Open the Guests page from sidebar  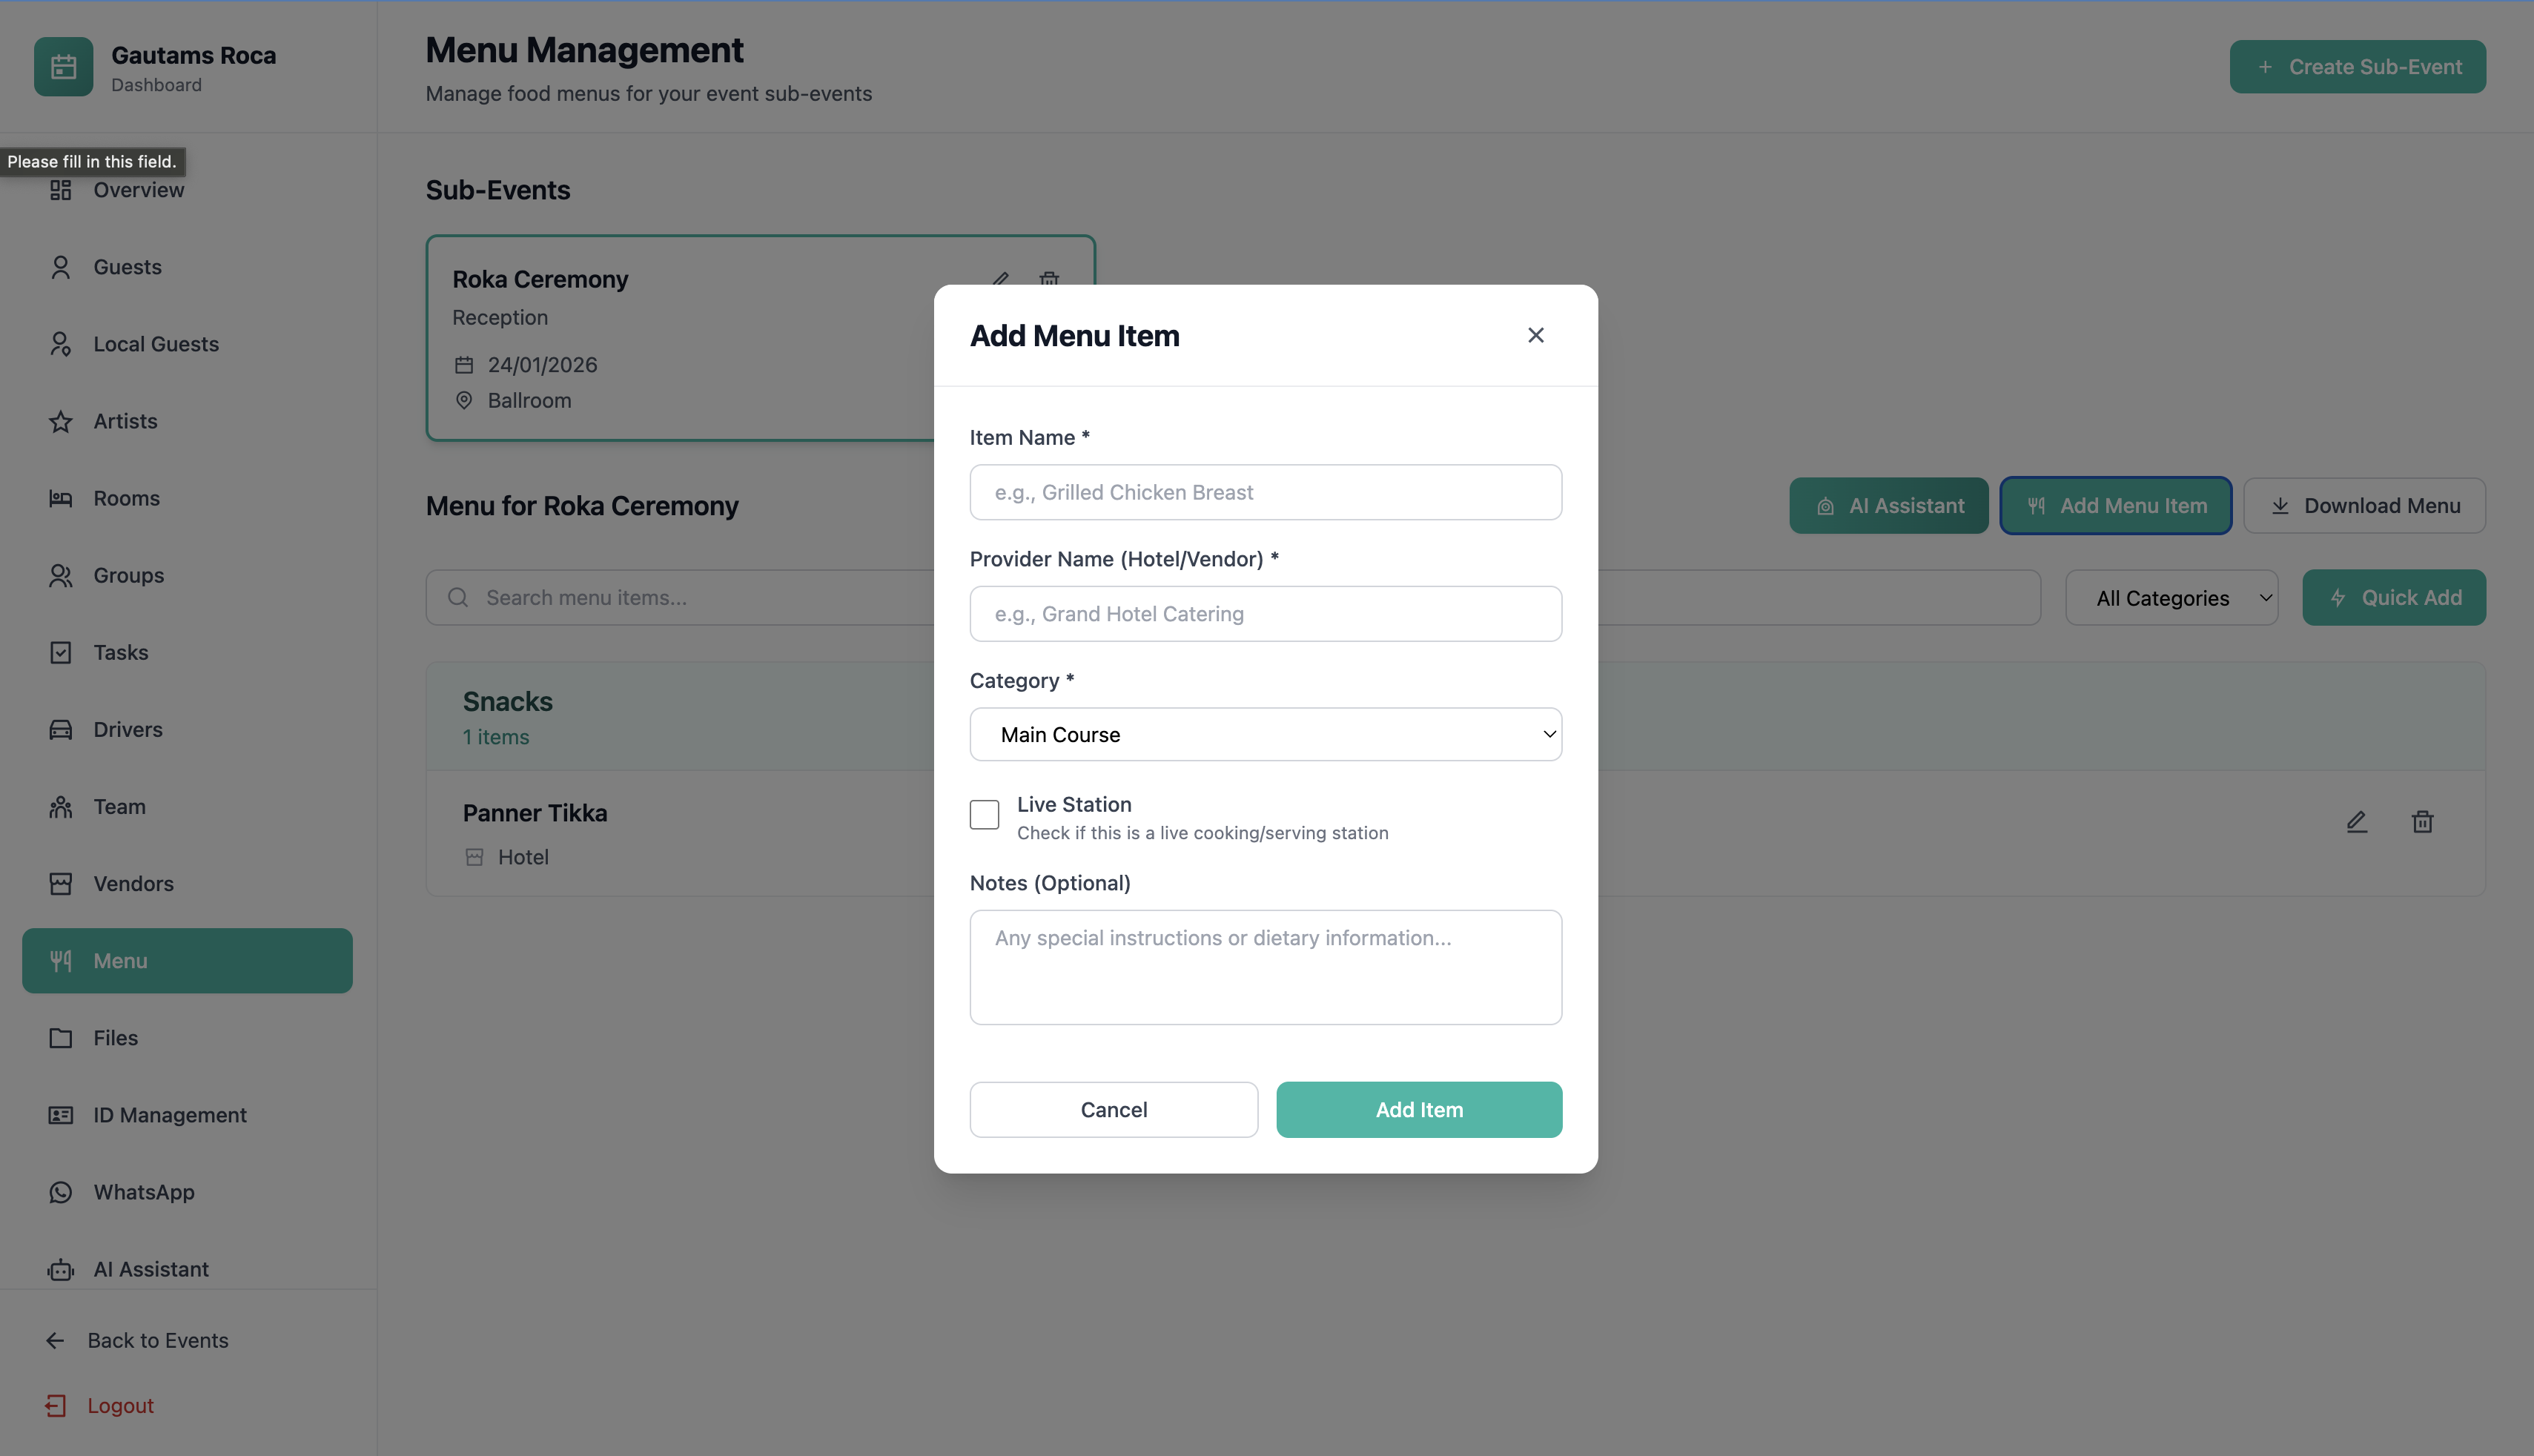tap(127, 267)
